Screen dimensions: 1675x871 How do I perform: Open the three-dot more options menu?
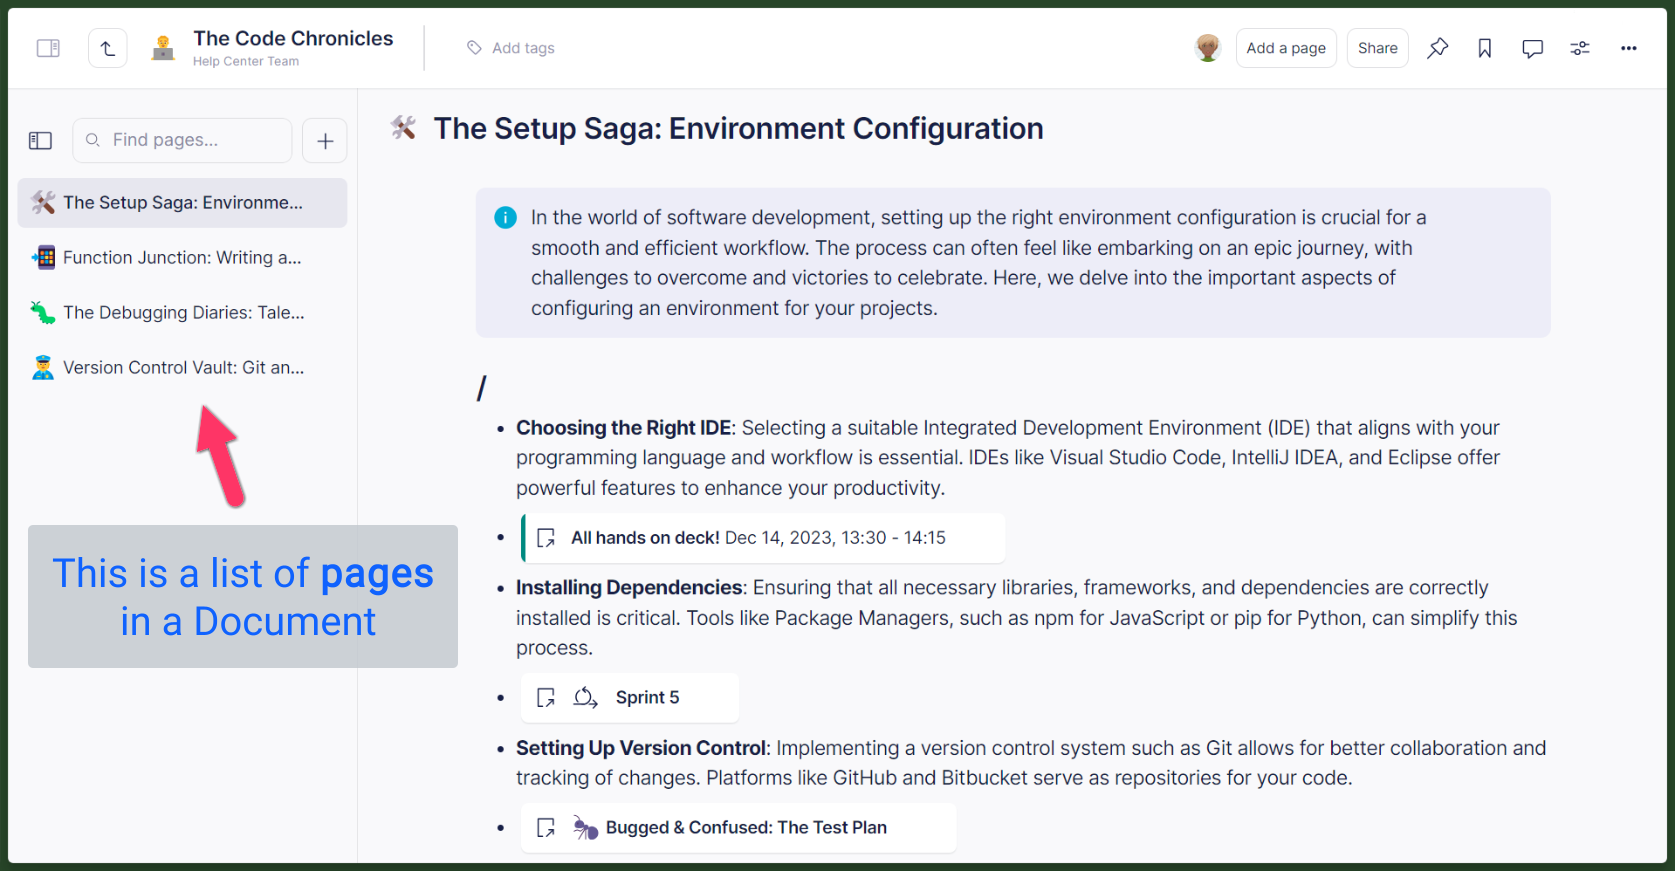[x=1628, y=48]
